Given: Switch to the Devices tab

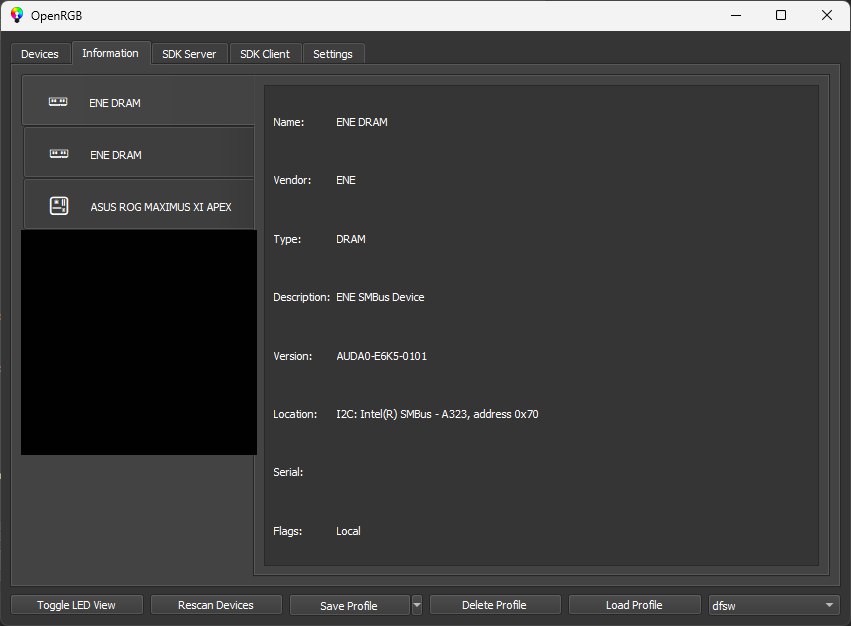Looking at the screenshot, I should tap(40, 54).
